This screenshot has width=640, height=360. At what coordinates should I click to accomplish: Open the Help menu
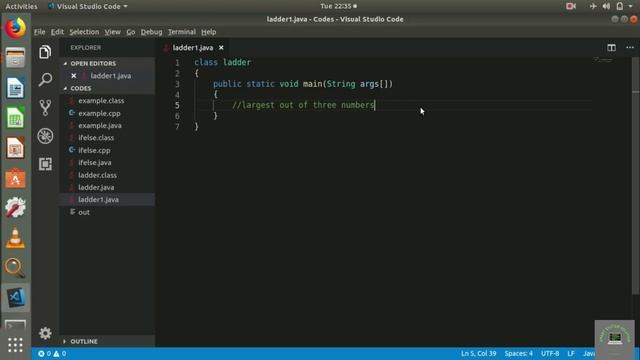pos(209,32)
